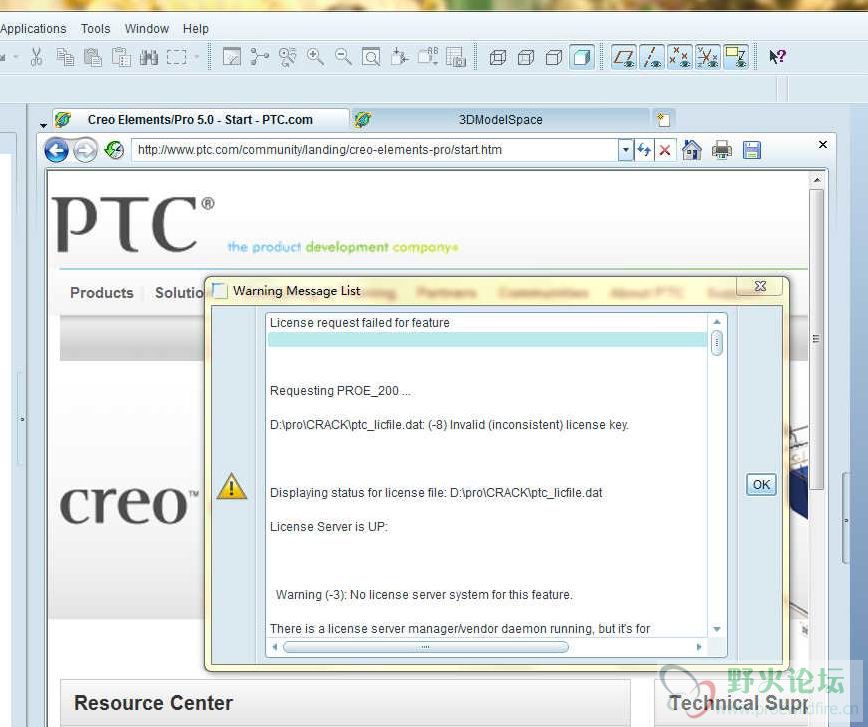This screenshot has height=727, width=868.
Task: Save the browser page
Action: point(752,150)
